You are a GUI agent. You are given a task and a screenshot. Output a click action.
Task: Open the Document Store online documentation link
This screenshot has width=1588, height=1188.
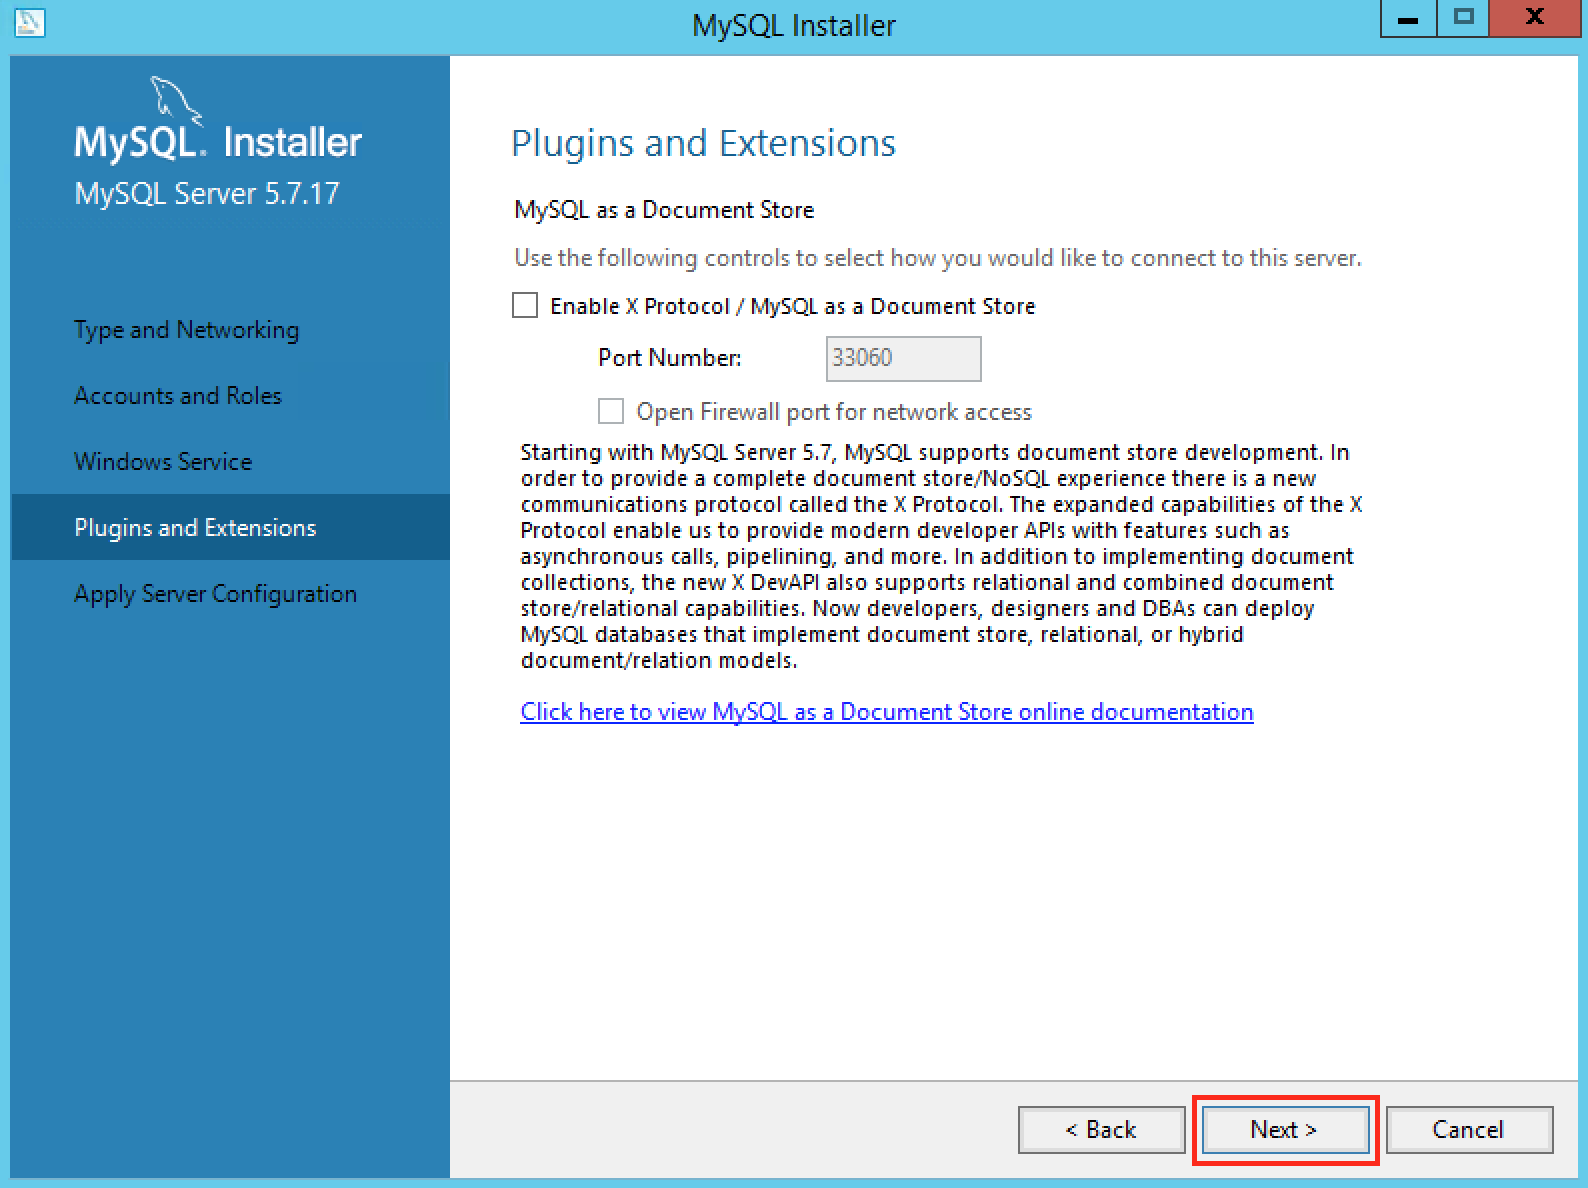click(886, 712)
